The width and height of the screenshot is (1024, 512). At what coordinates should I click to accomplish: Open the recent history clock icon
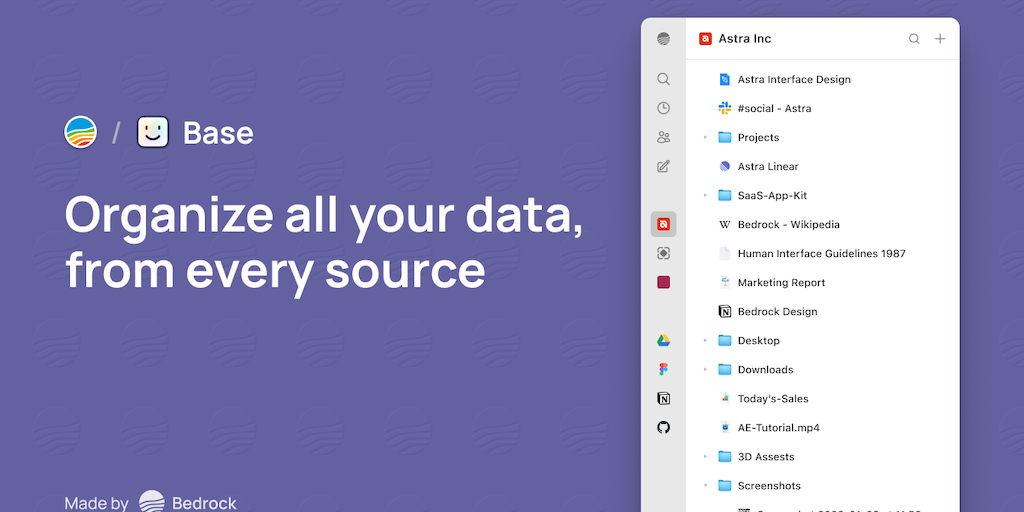pyautogui.click(x=663, y=108)
